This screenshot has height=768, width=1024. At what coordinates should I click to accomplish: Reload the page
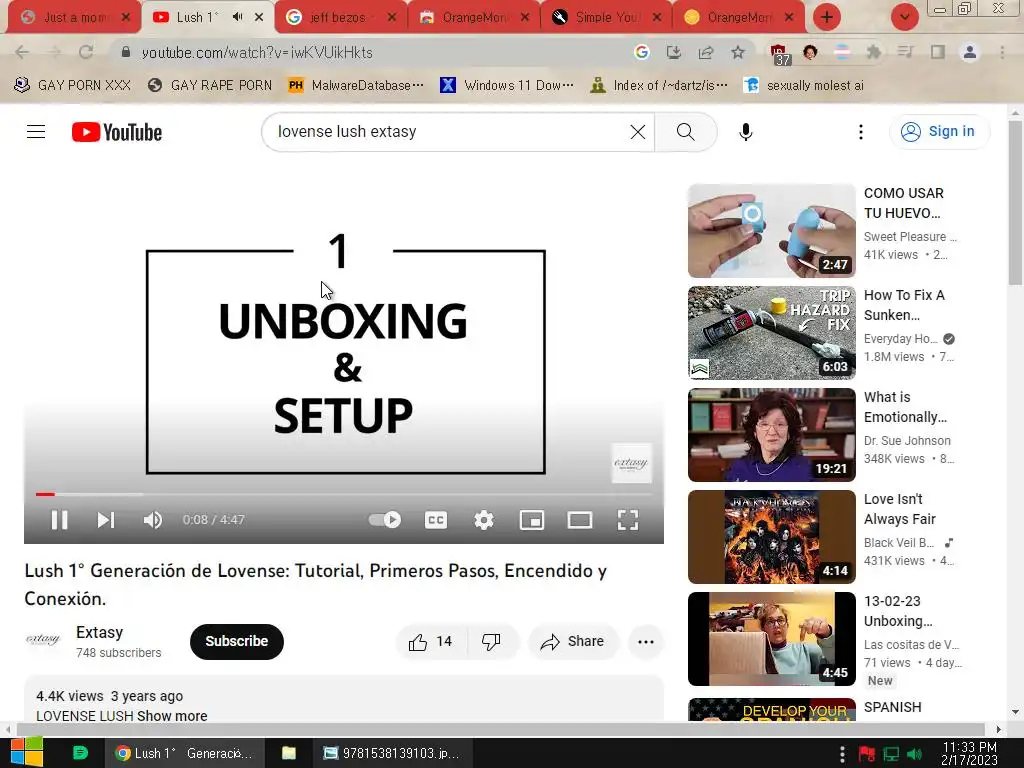[x=86, y=52]
